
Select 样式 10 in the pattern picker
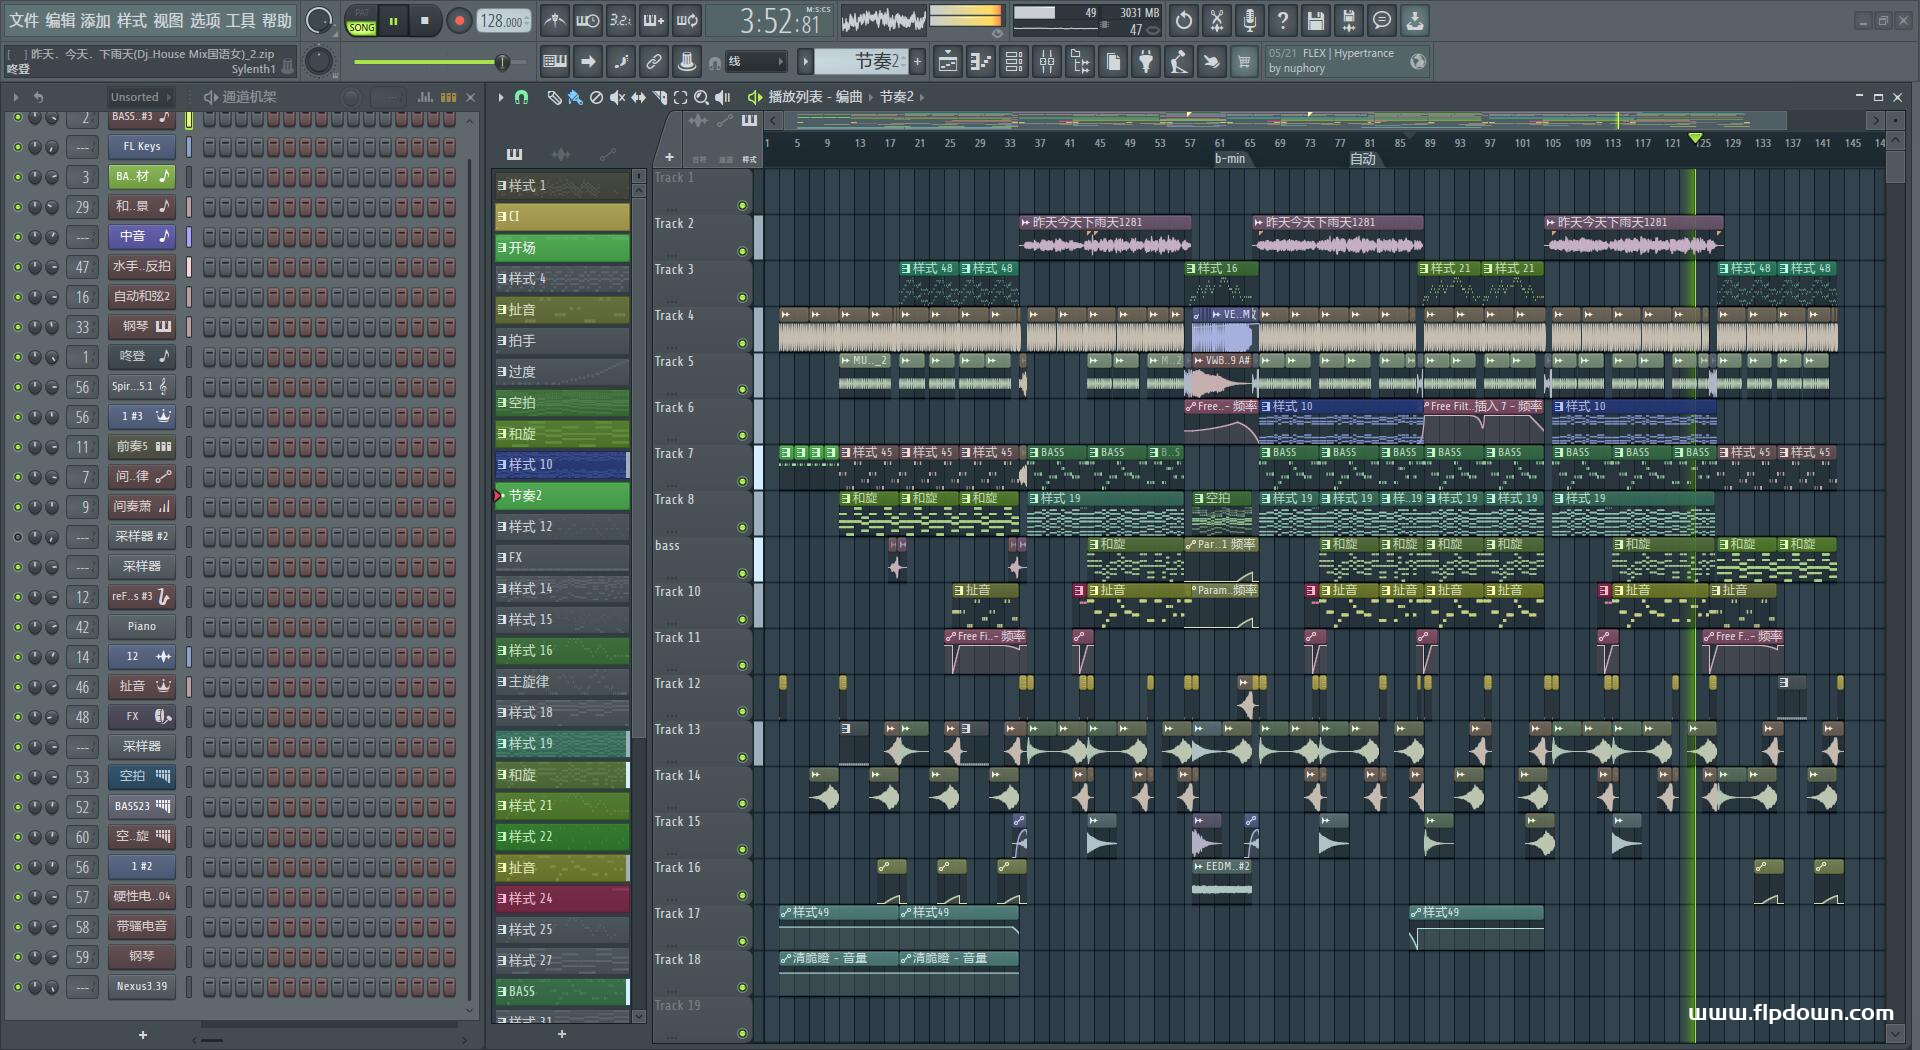(x=562, y=465)
